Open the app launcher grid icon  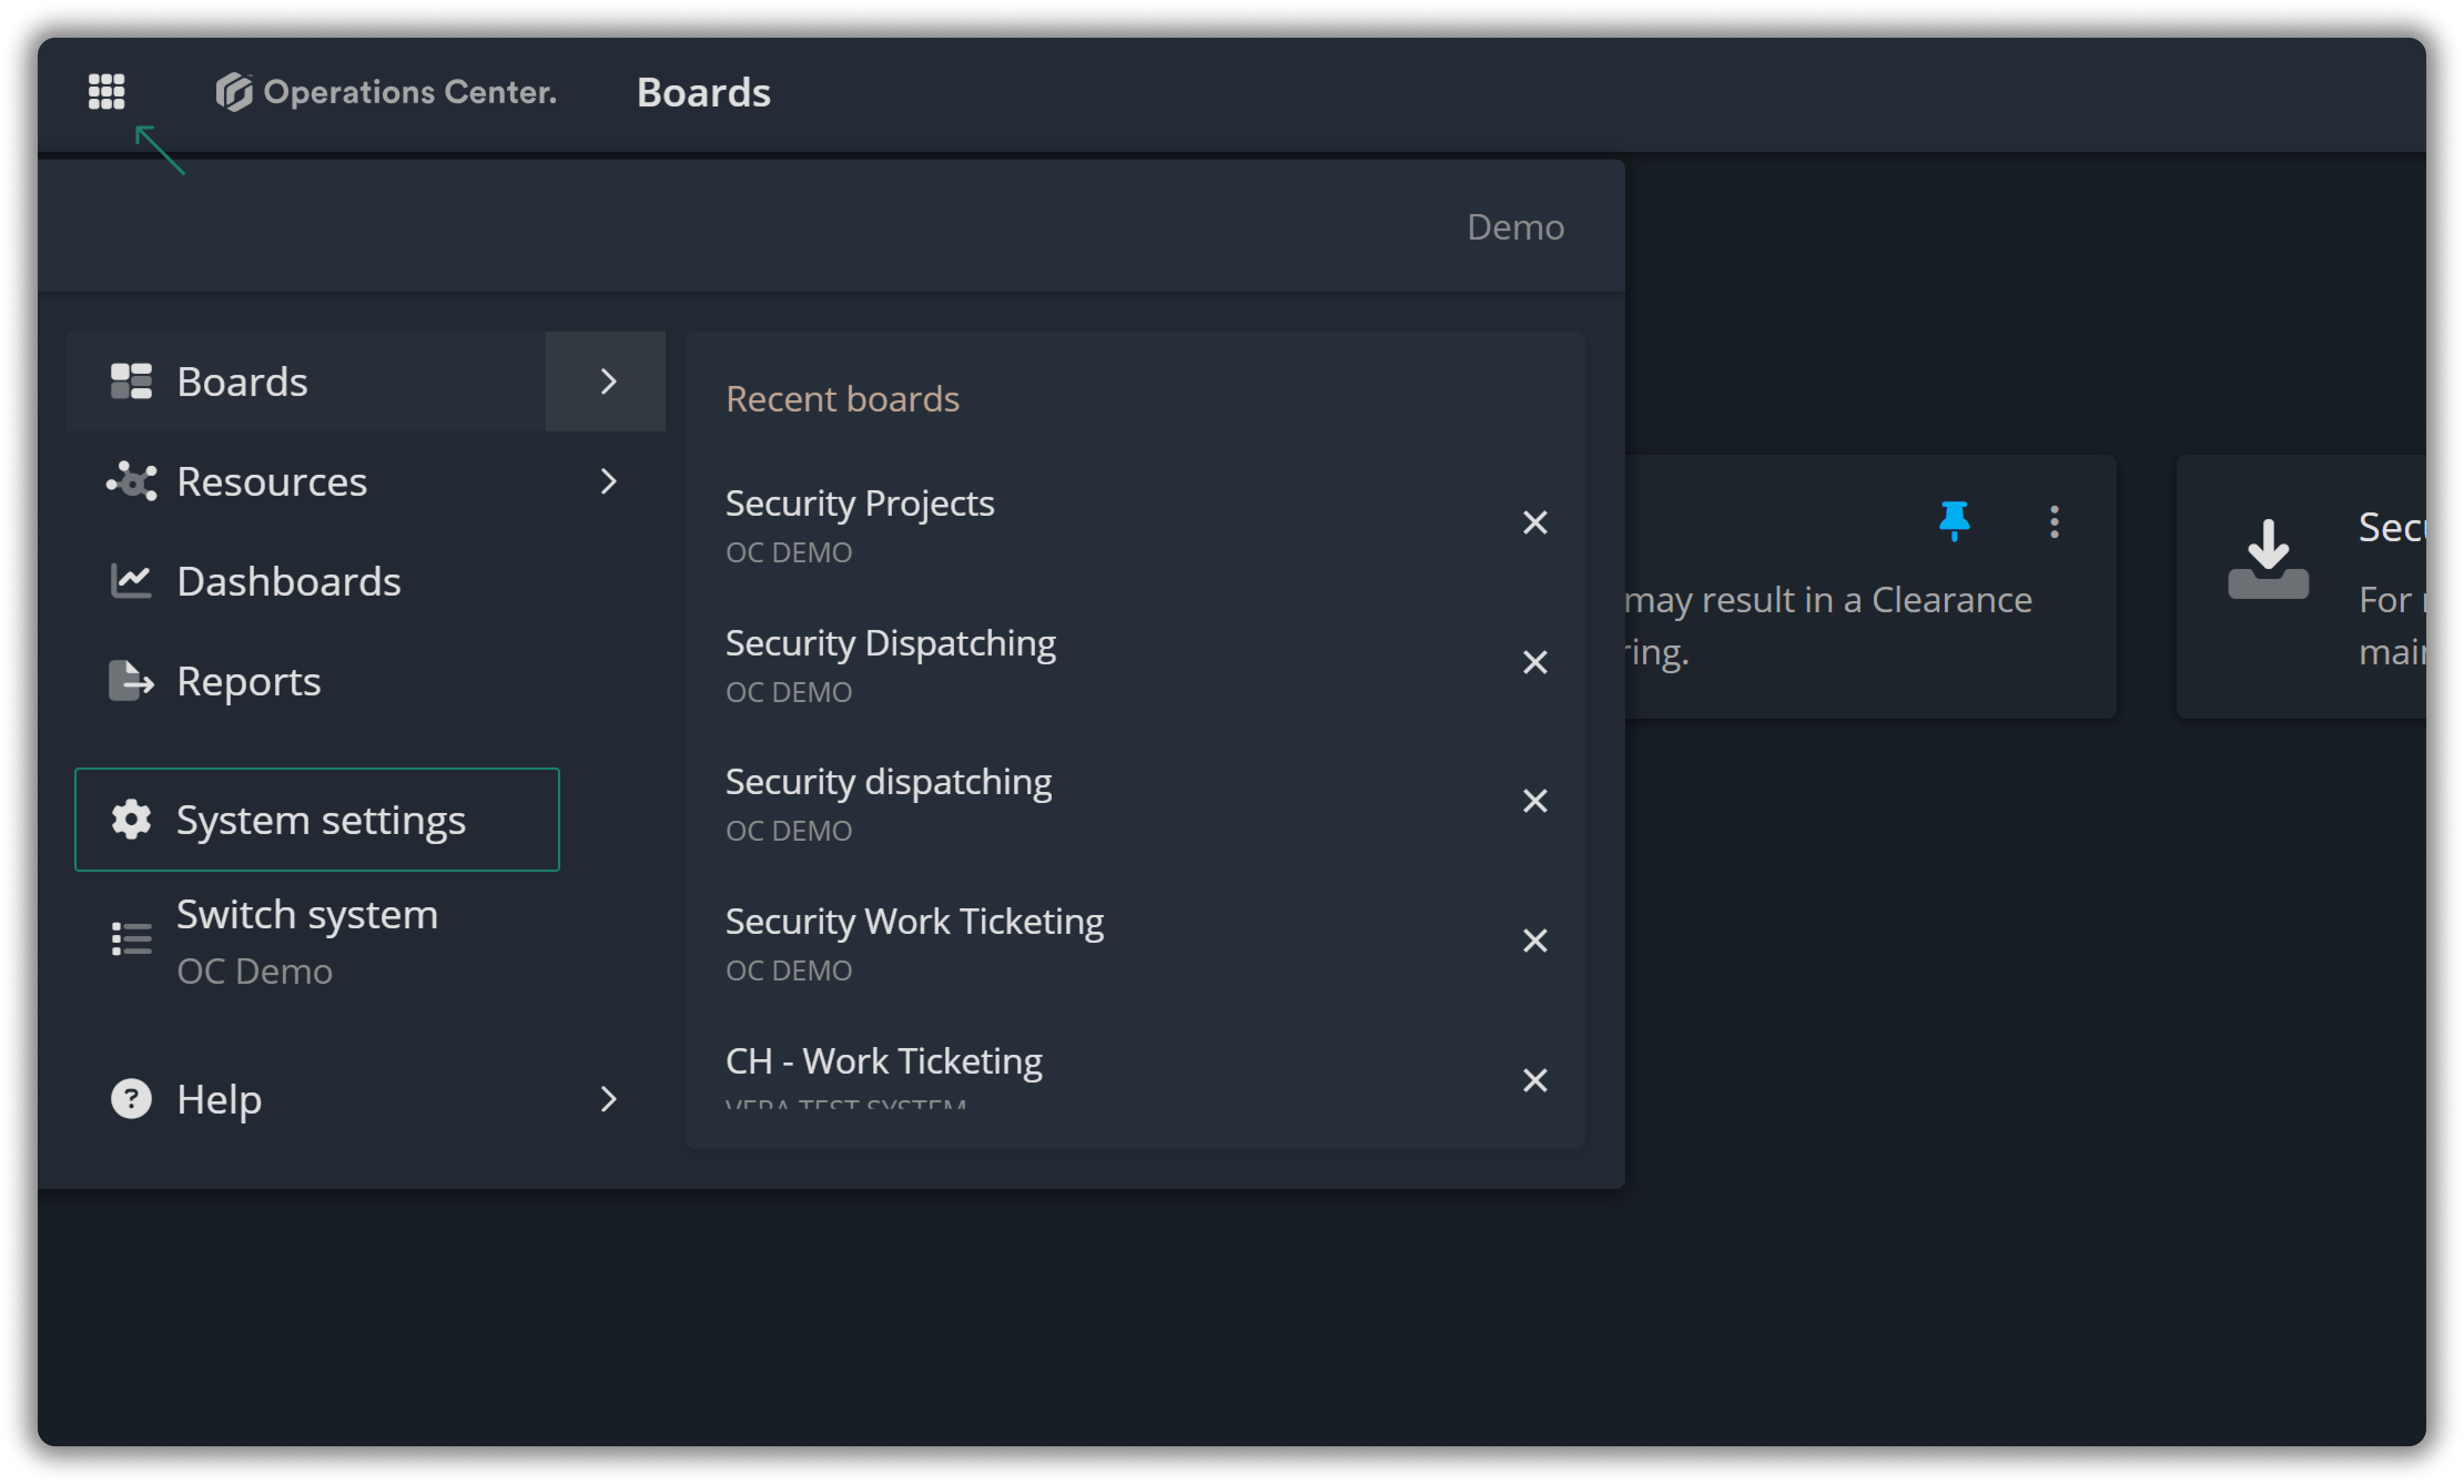[106, 92]
